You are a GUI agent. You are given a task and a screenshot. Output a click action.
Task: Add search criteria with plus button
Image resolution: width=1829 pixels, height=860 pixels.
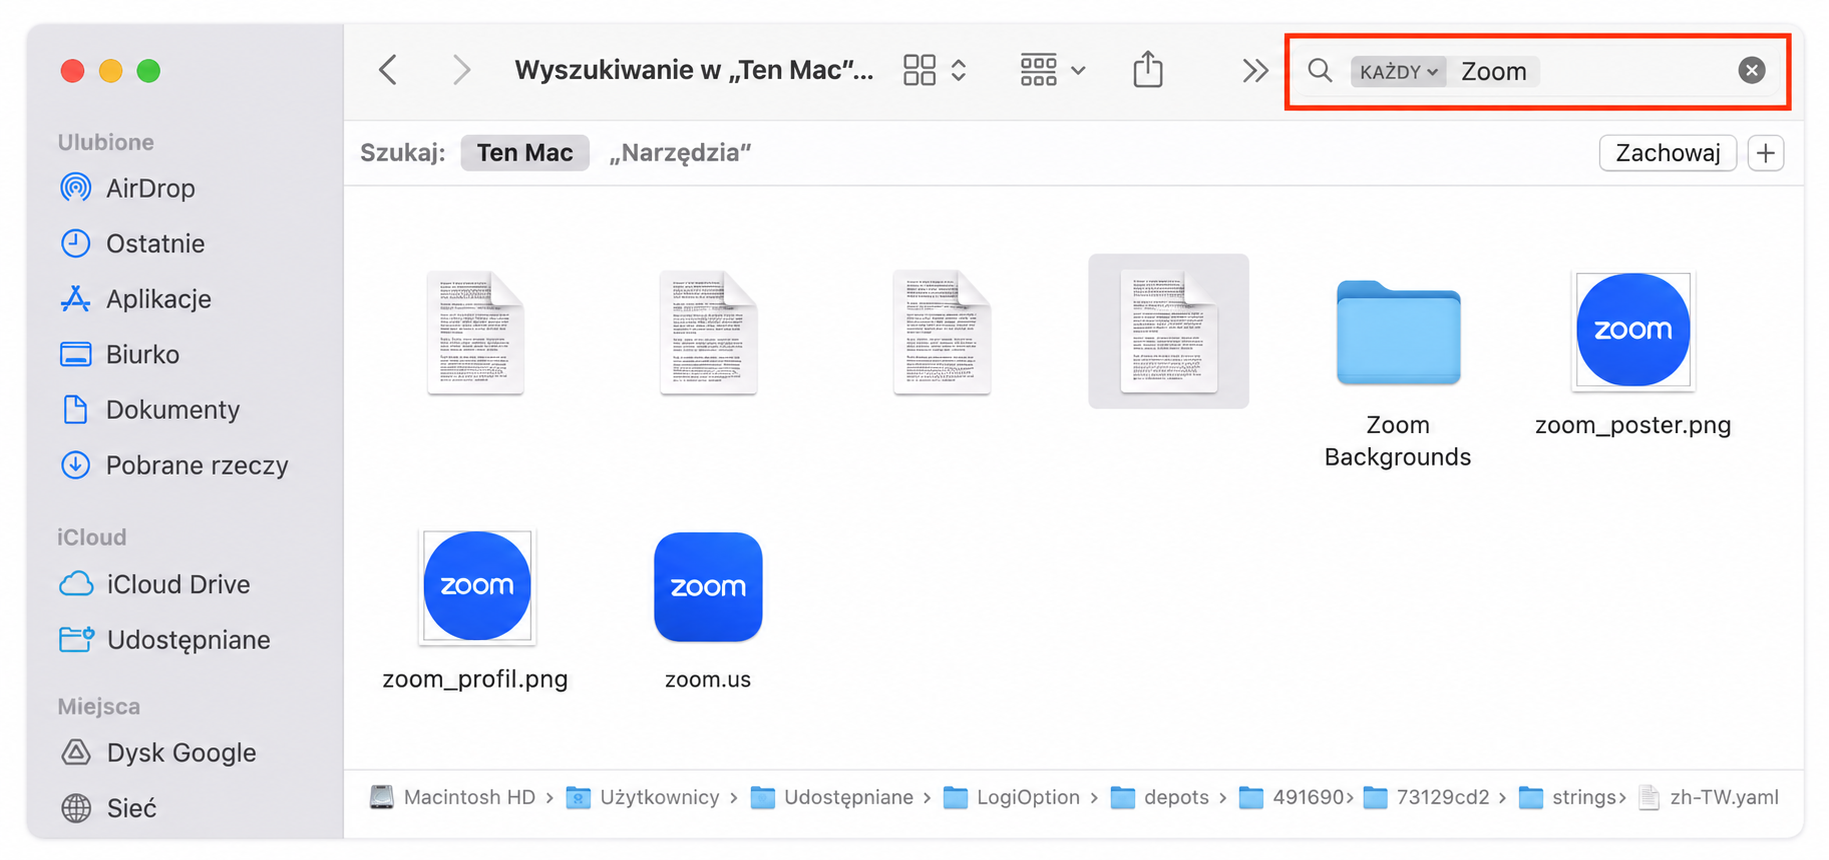pos(1766,153)
